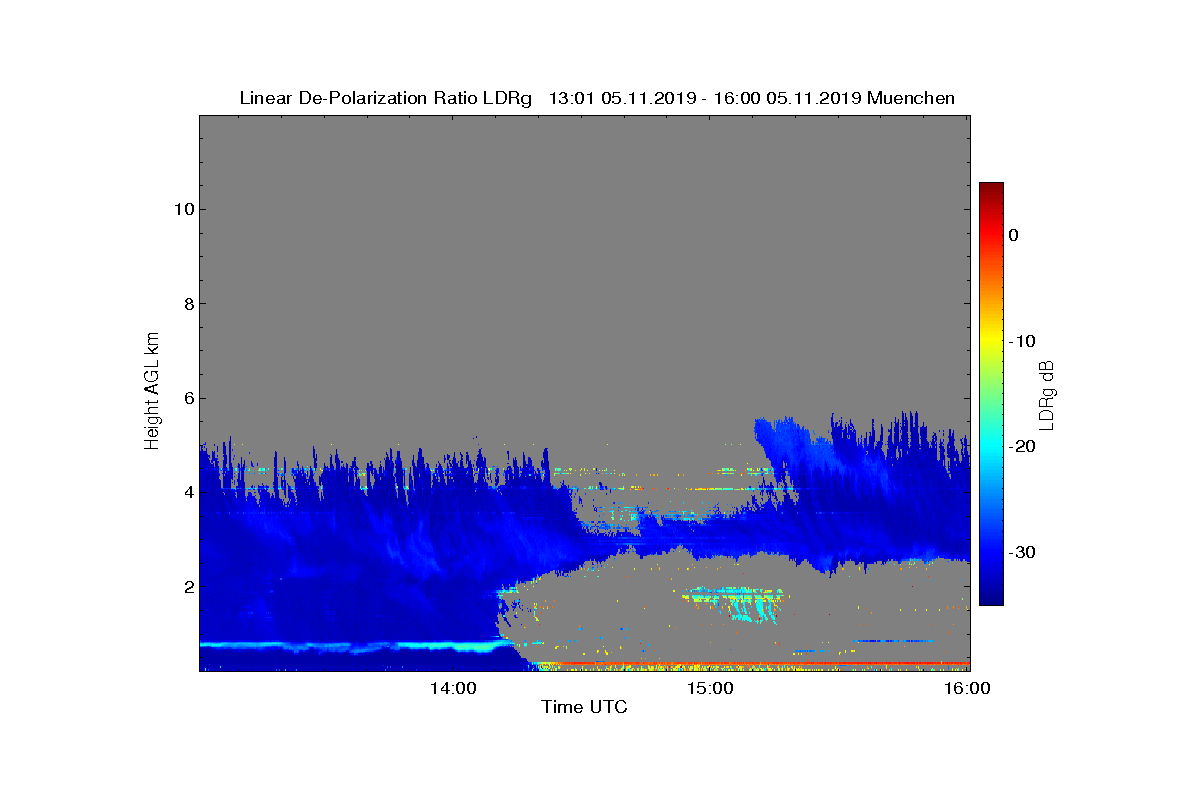Click the colorbar label '-10'

[1021, 341]
